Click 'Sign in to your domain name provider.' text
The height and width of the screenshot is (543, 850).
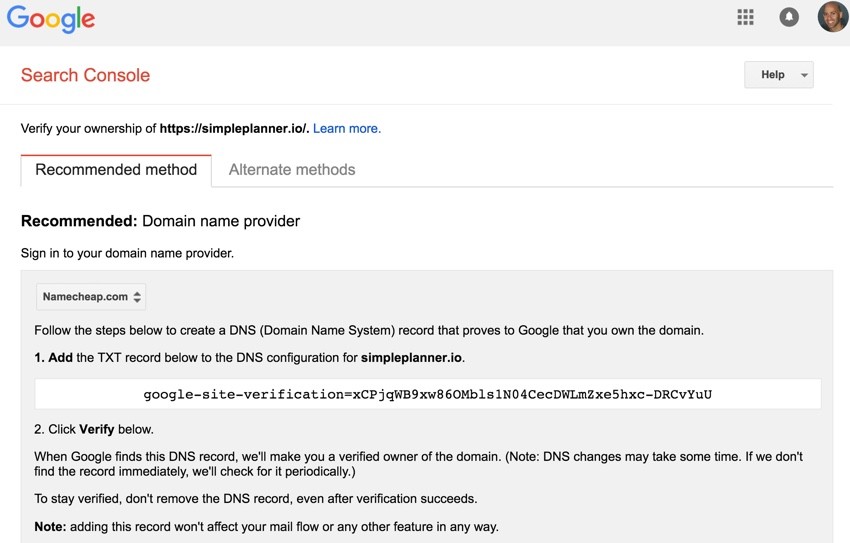[x=127, y=253]
